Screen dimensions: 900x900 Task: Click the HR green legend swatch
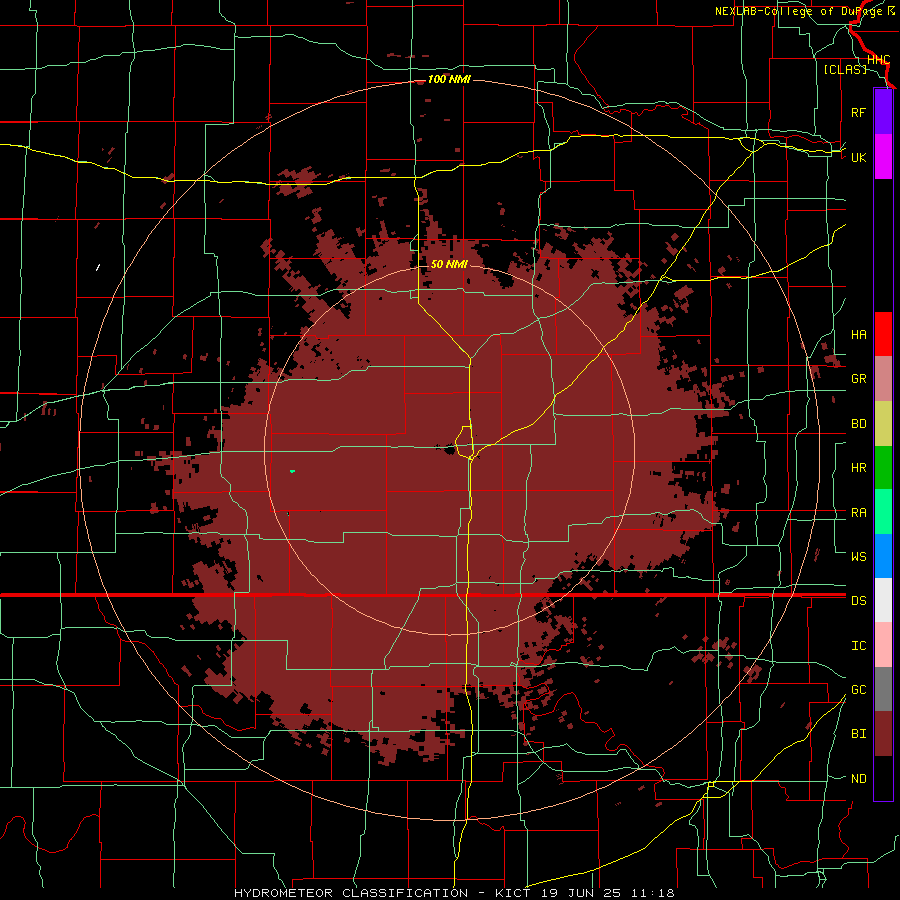[x=883, y=468]
